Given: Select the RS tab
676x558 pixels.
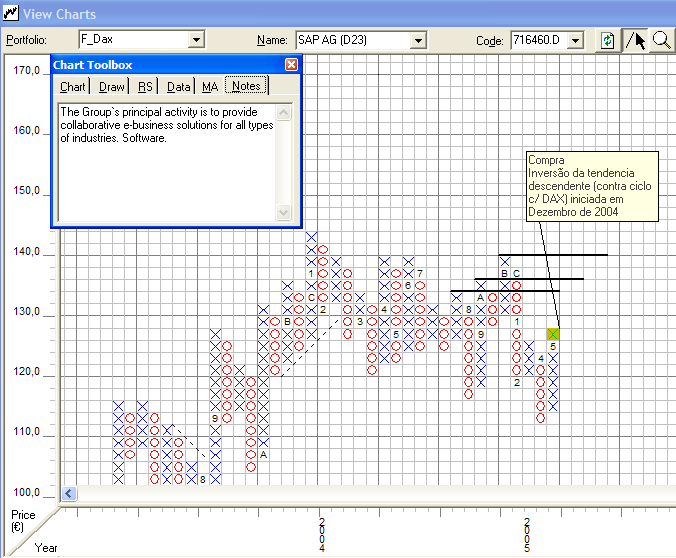Looking at the screenshot, I should [x=146, y=87].
